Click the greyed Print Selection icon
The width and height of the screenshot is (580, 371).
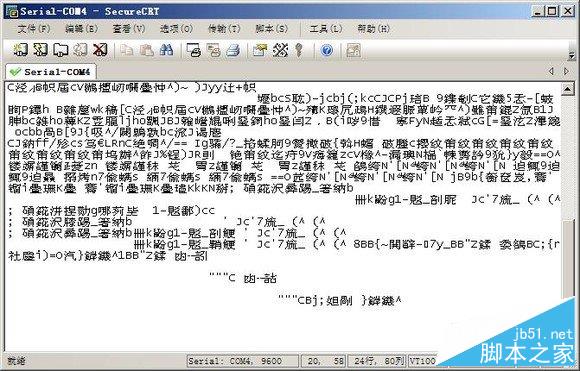click(x=214, y=50)
